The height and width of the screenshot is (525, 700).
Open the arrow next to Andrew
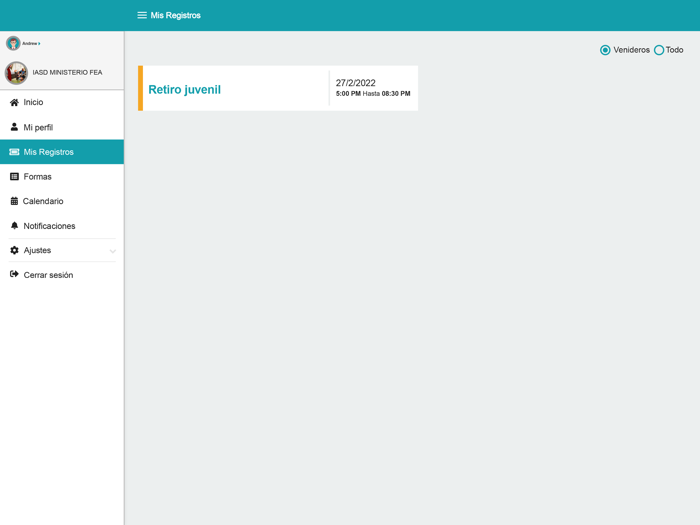(39, 43)
